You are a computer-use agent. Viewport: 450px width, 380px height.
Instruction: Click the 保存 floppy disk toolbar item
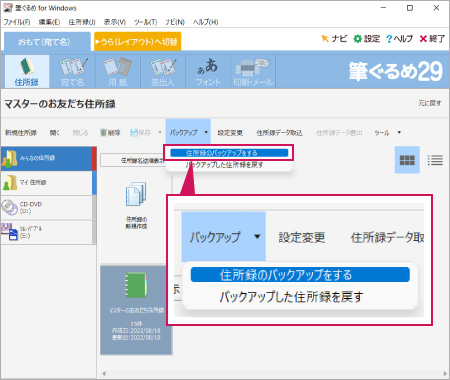coord(141,133)
